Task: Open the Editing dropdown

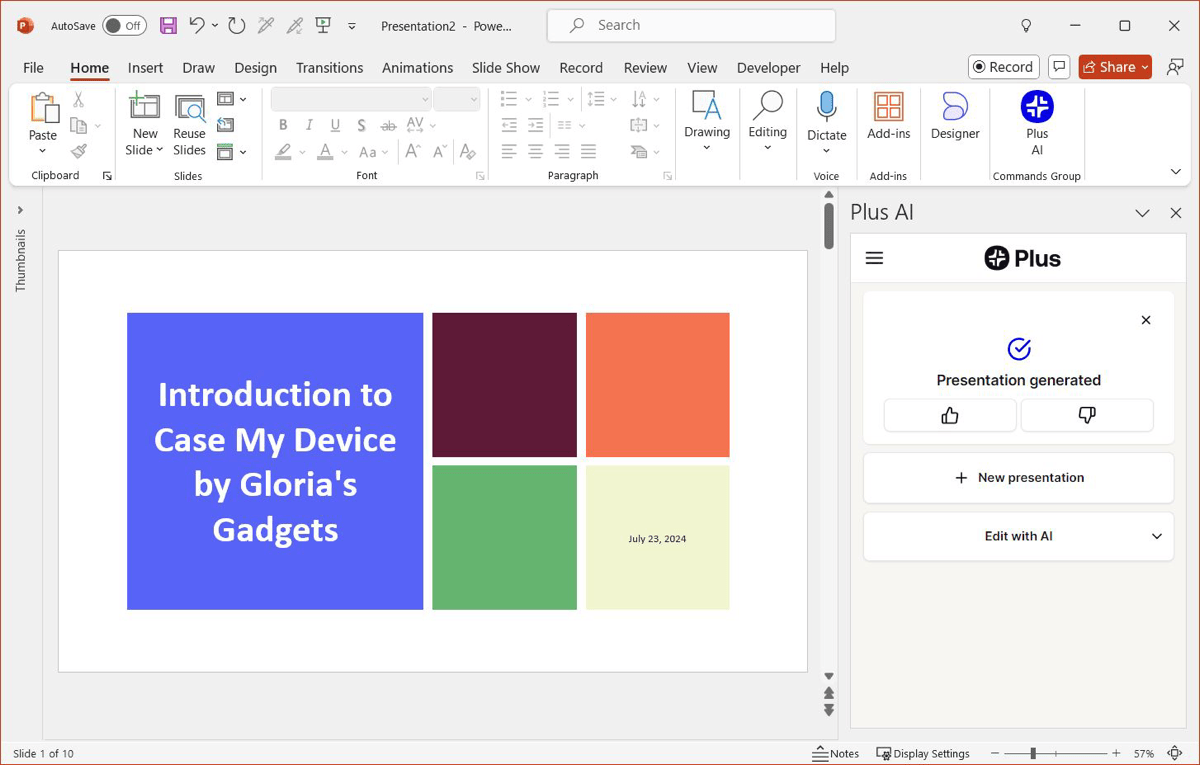Action: tap(767, 121)
